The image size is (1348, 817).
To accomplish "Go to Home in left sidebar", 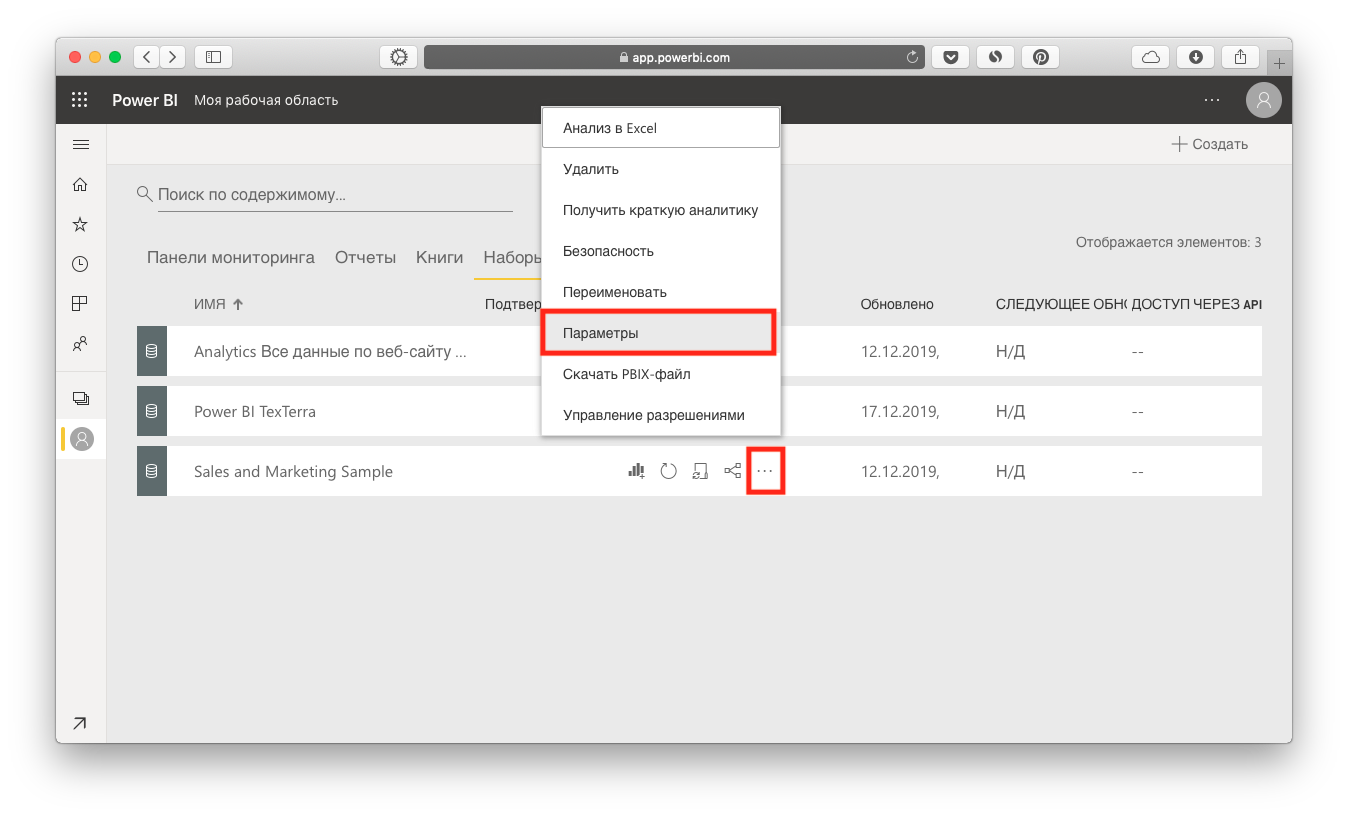I will pyautogui.click(x=81, y=184).
